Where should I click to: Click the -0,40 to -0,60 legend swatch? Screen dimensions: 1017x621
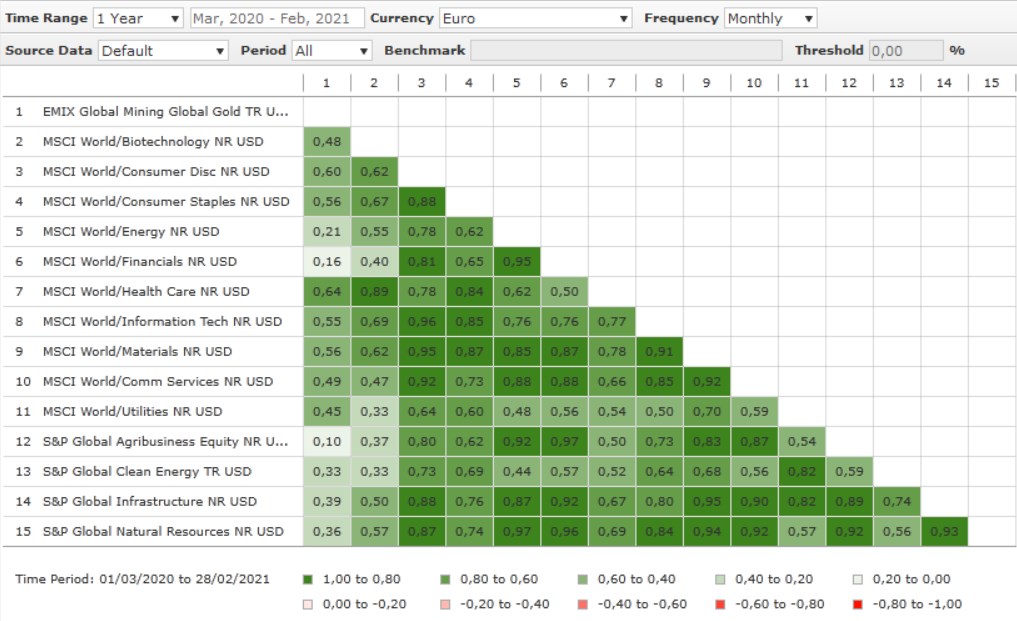click(581, 604)
